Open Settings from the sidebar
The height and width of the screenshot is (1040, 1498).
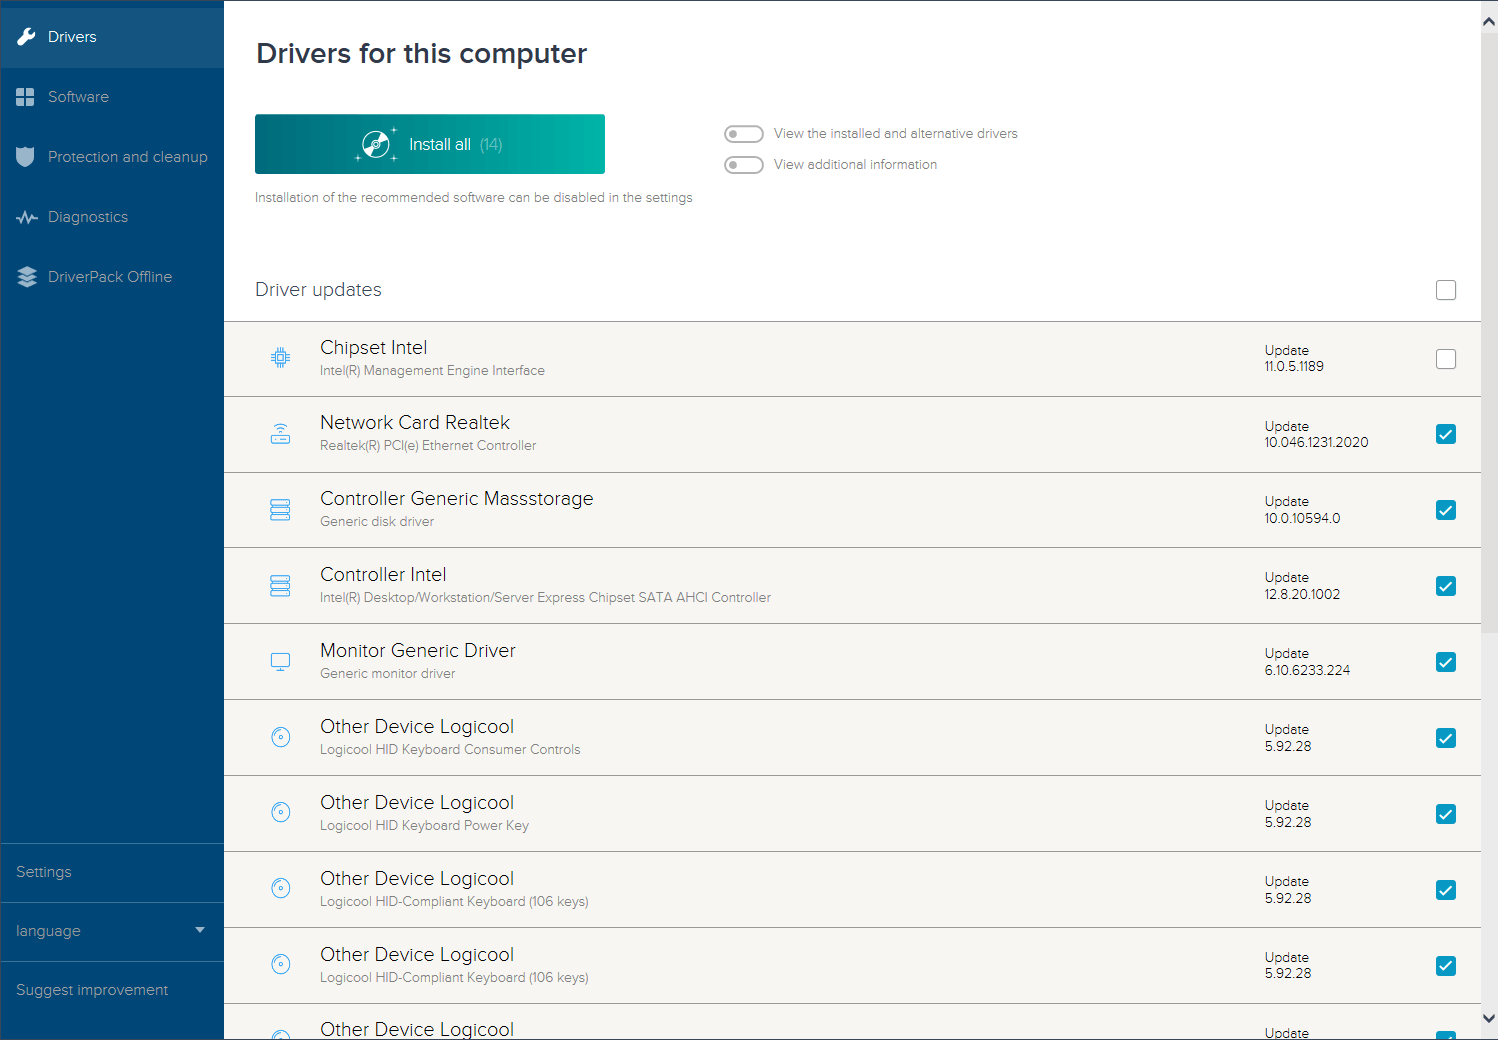(44, 871)
